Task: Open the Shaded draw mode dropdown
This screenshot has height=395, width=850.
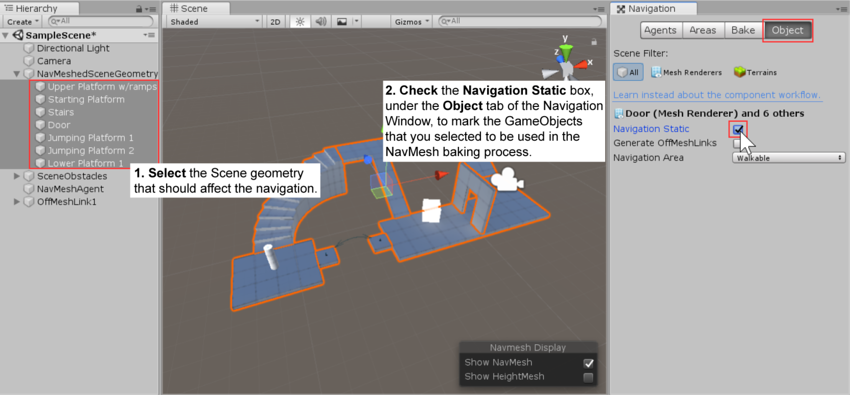Action: click(x=215, y=22)
